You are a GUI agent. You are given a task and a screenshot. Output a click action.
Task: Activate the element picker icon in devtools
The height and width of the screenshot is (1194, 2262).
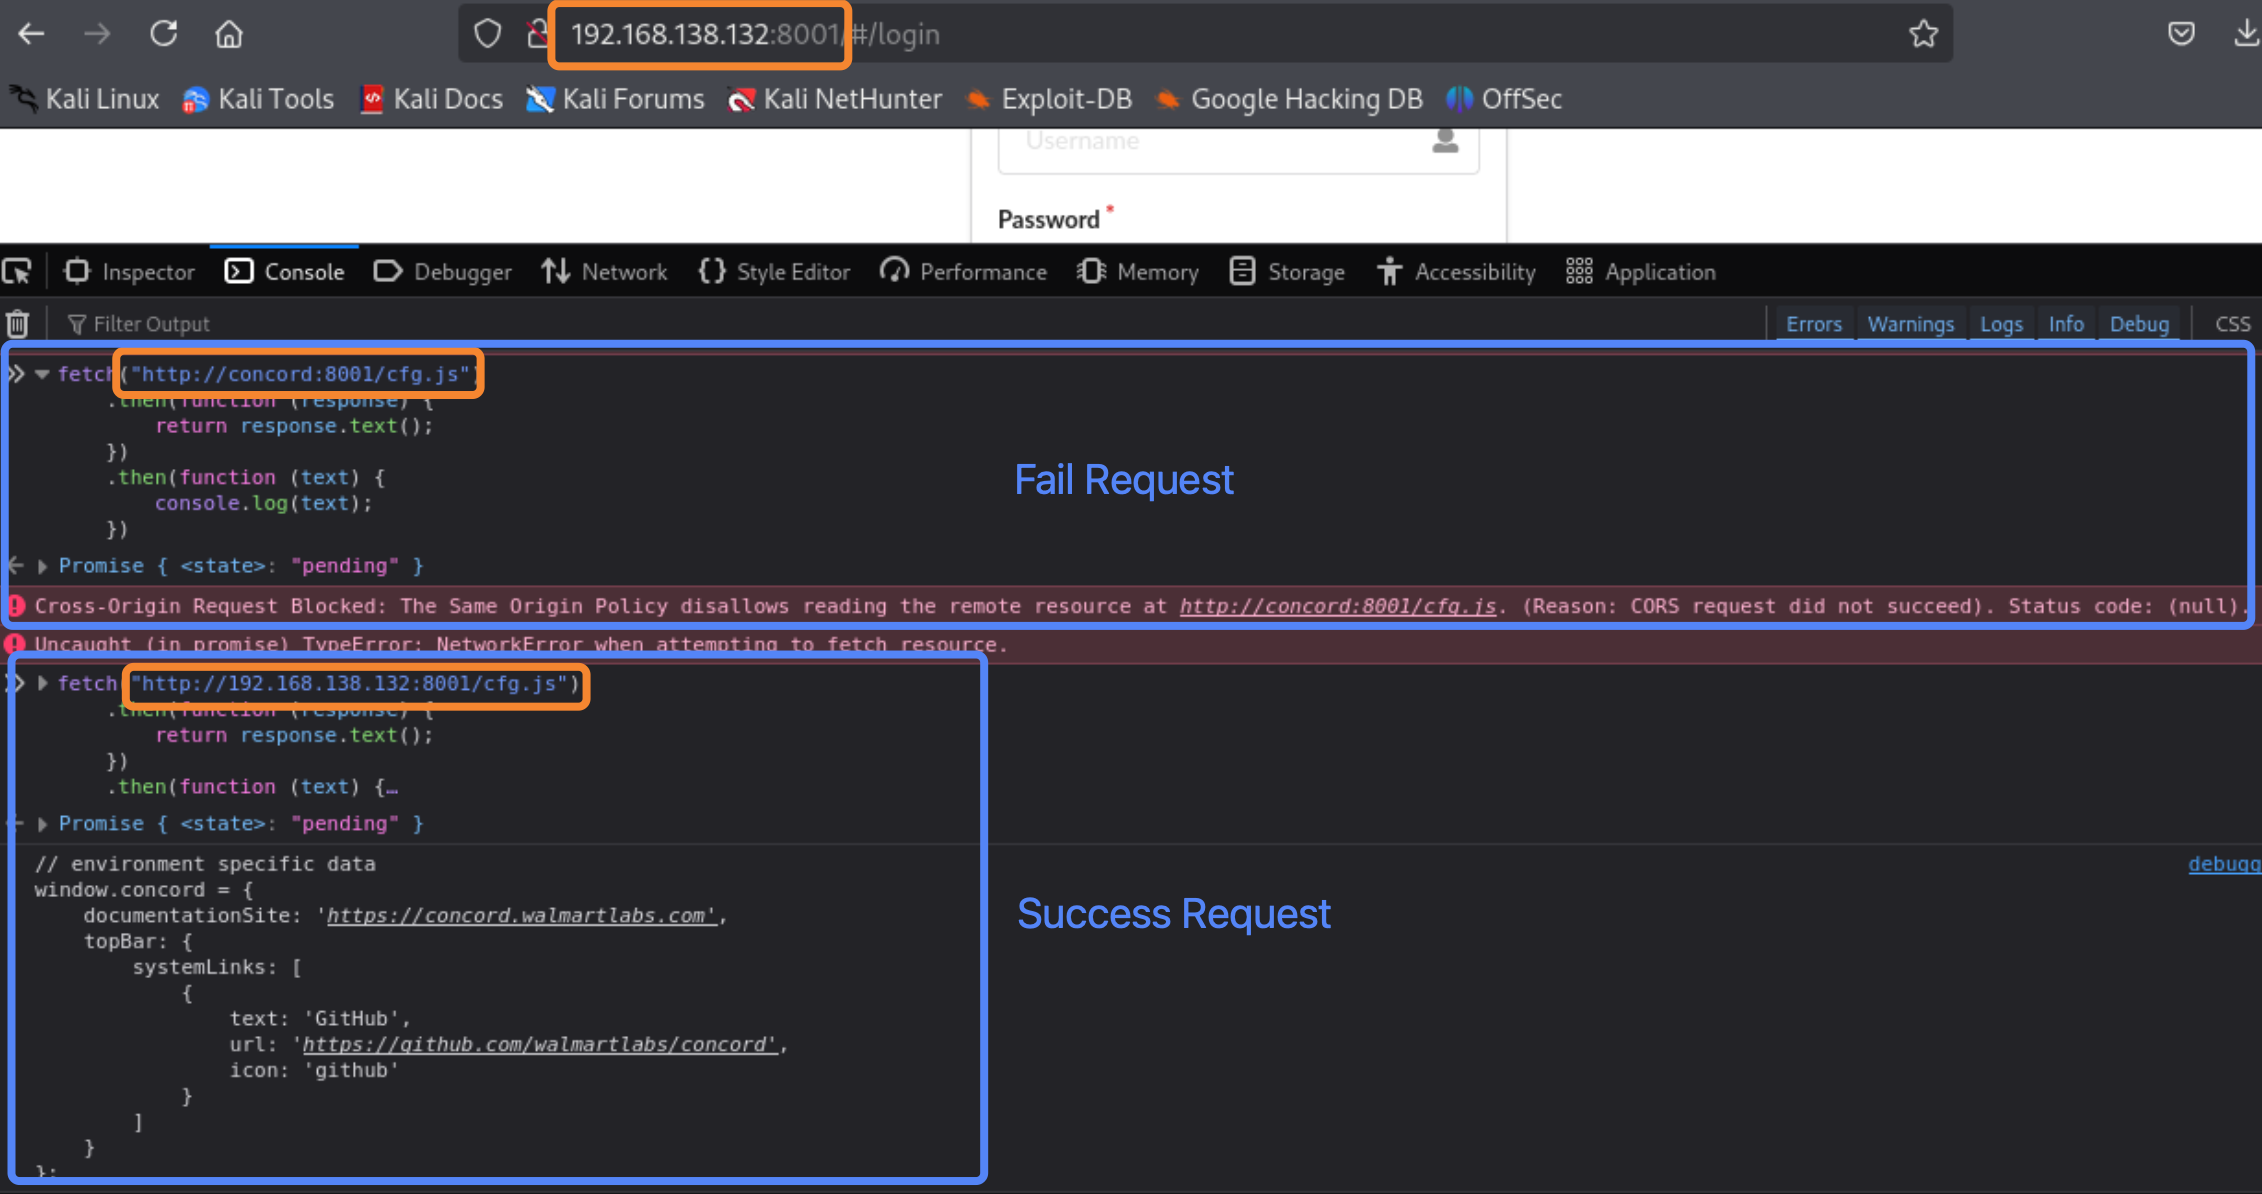pos(18,272)
